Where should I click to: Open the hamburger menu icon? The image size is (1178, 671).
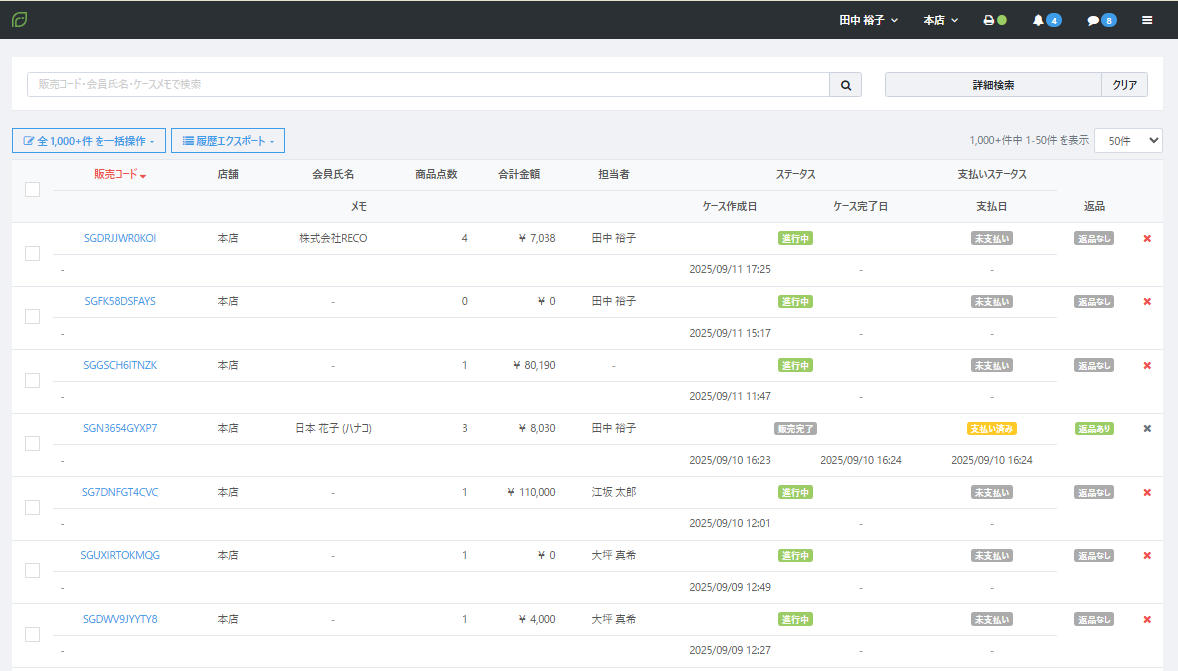(1147, 20)
